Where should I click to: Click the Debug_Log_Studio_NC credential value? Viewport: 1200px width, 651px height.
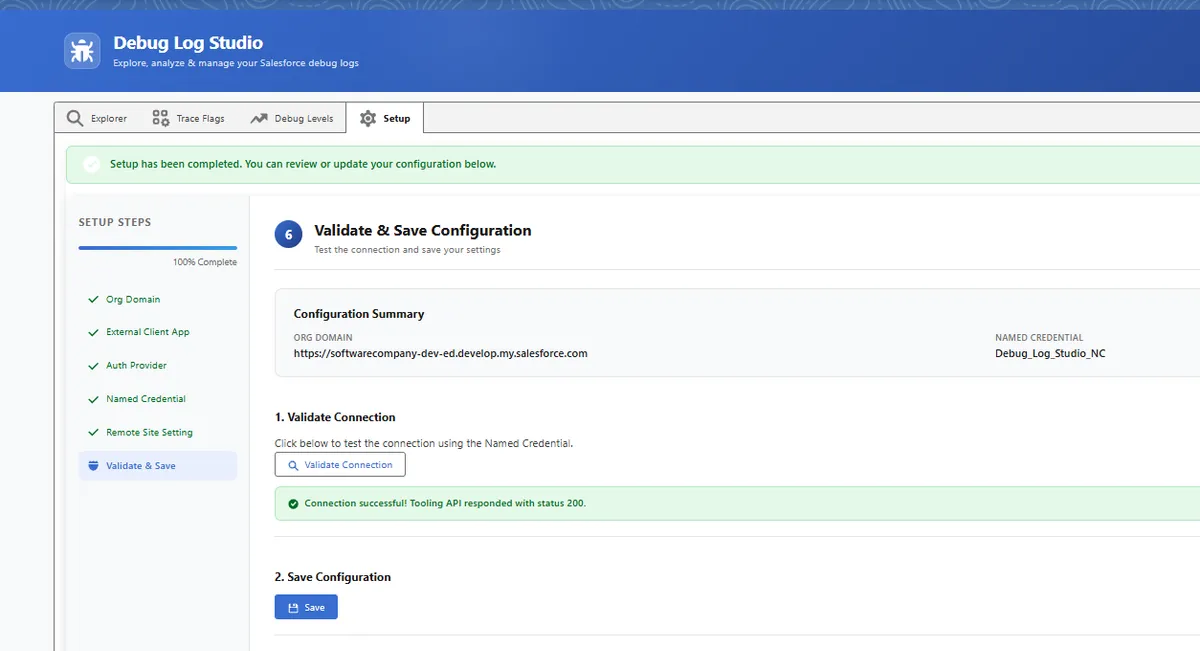(x=1050, y=353)
